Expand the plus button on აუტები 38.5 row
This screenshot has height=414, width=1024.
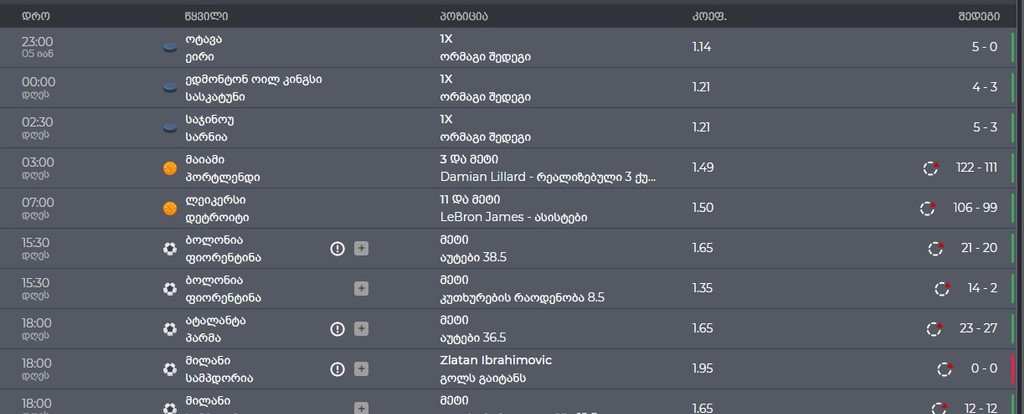pos(361,248)
